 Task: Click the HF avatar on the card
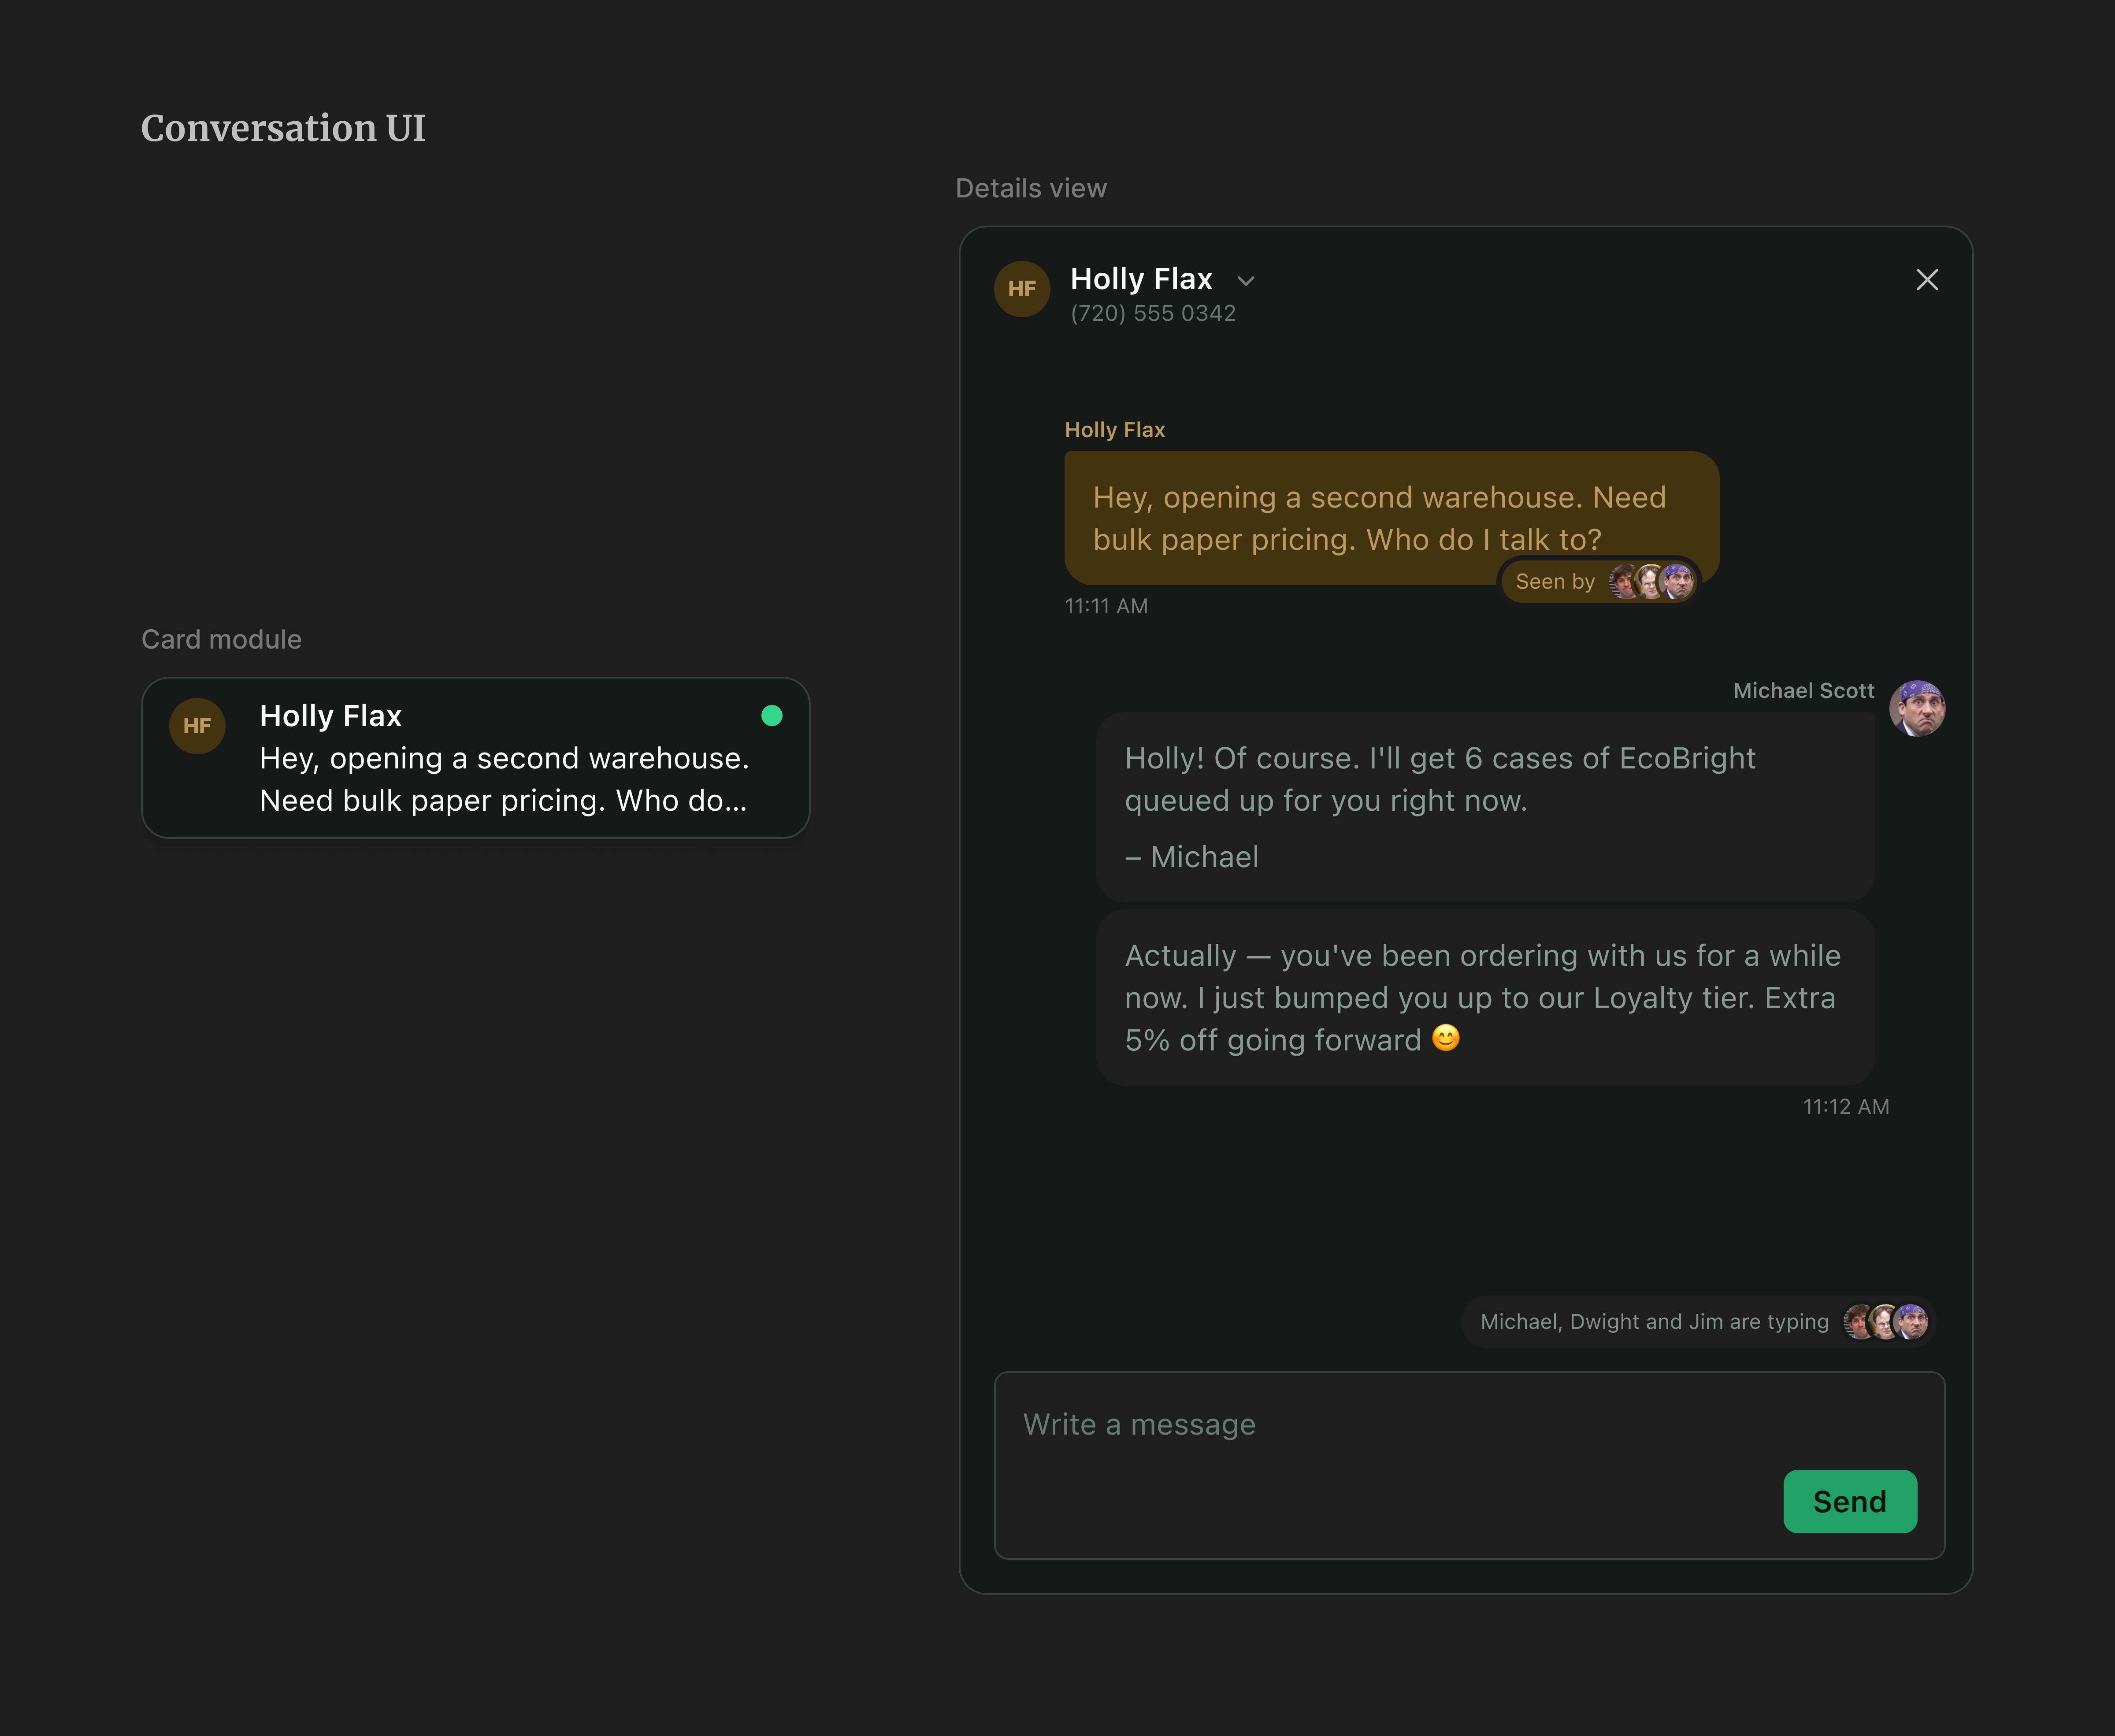(197, 726)
